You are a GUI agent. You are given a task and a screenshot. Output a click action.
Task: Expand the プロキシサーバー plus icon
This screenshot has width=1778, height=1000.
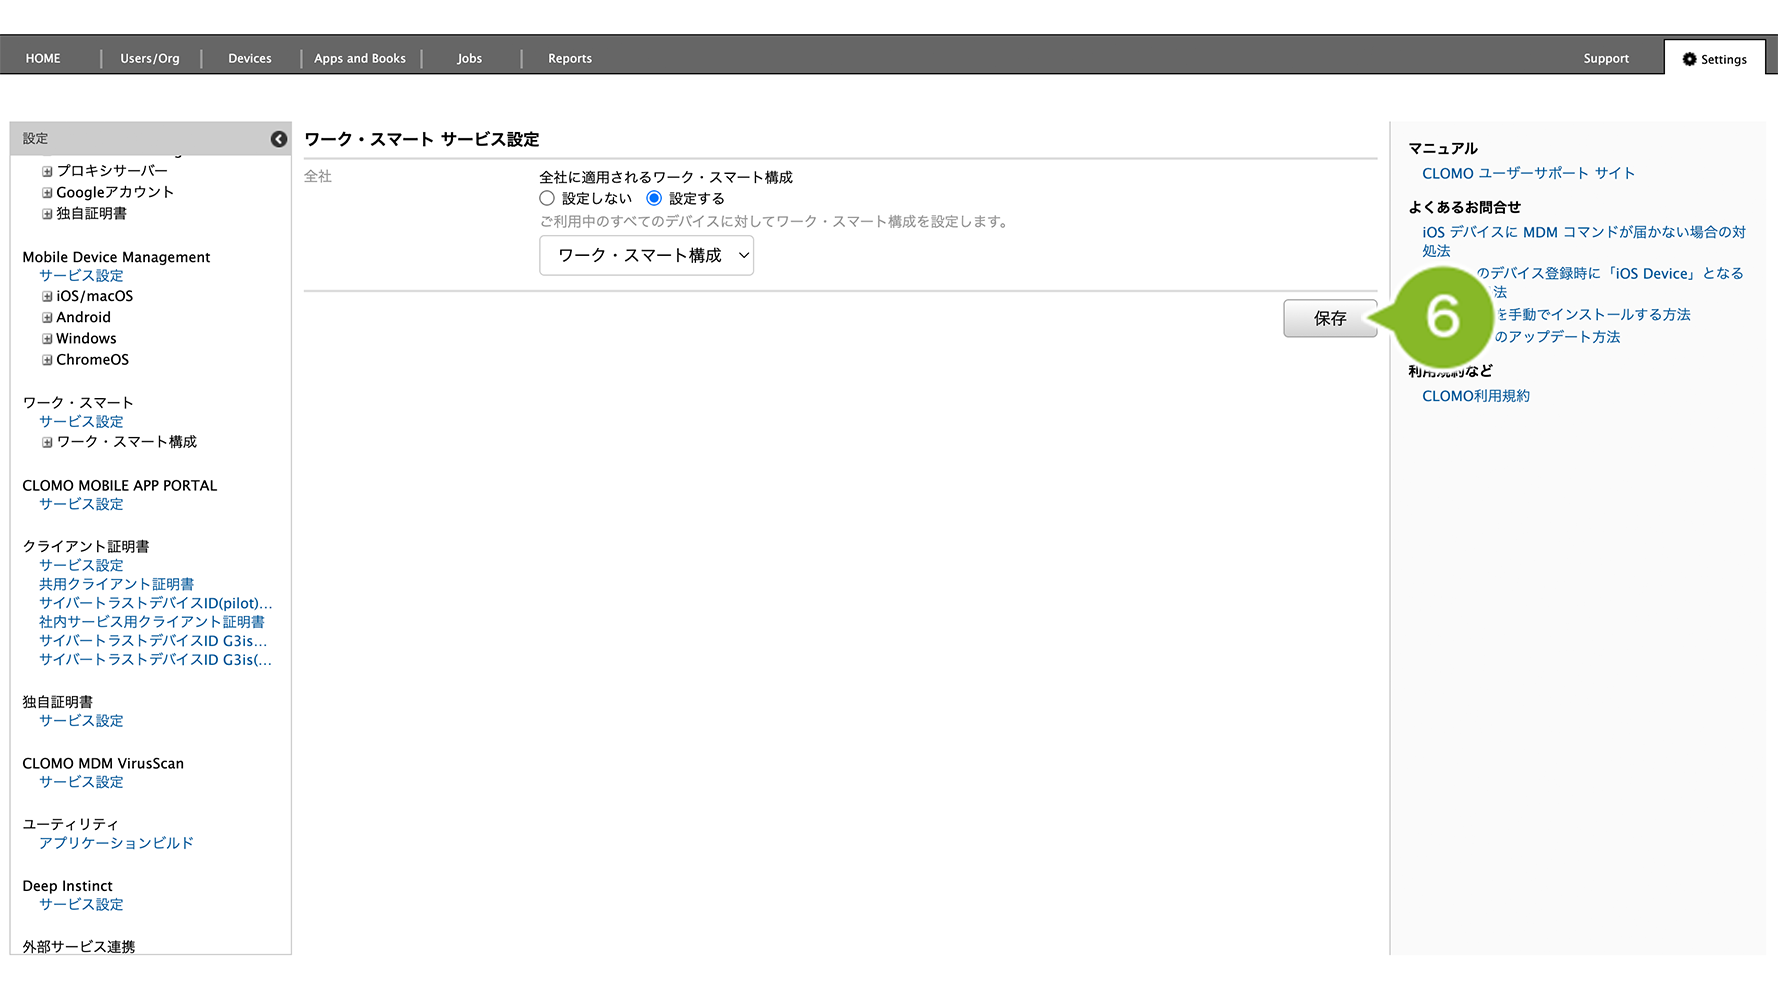click(x=47, y=171)
